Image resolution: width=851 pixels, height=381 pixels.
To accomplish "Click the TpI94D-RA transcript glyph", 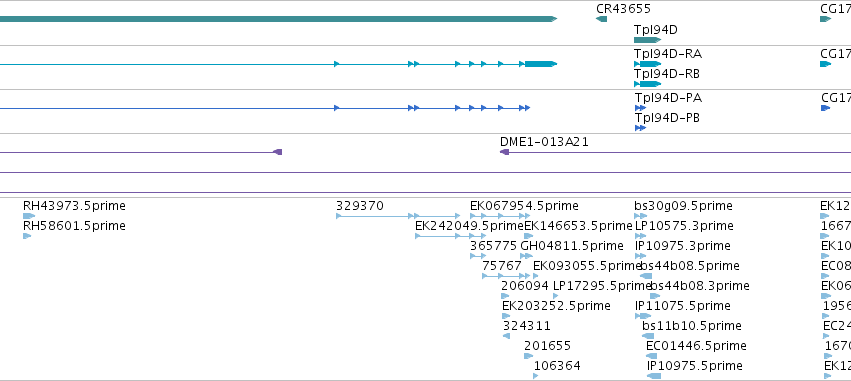I will [647, 64].
